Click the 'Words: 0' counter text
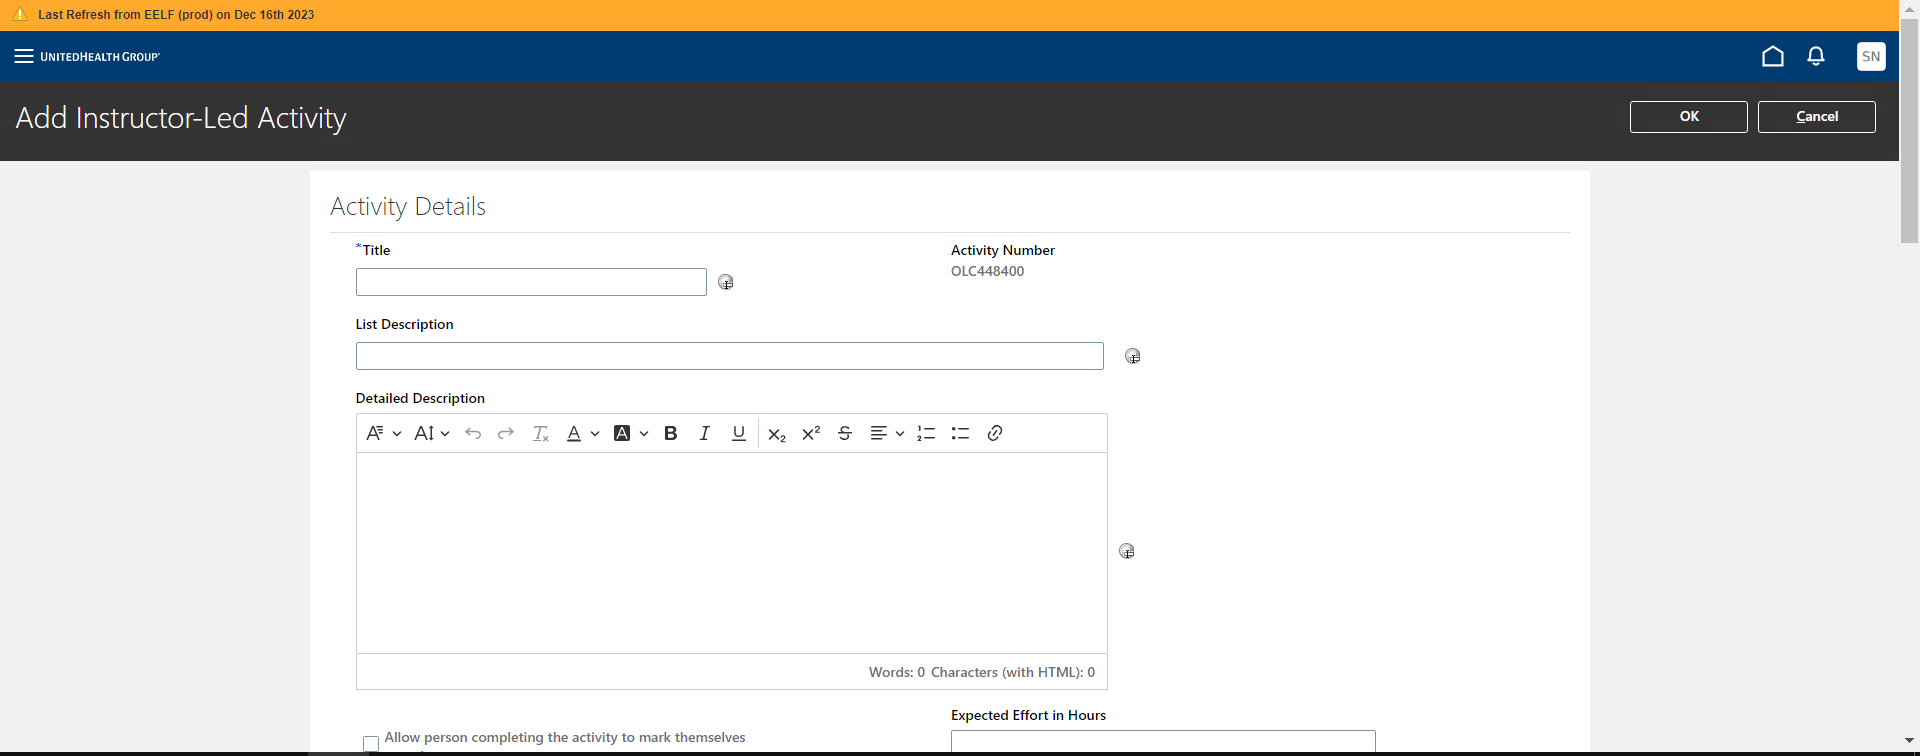This screenshot has height=756, width=1920. click(897, 672)
